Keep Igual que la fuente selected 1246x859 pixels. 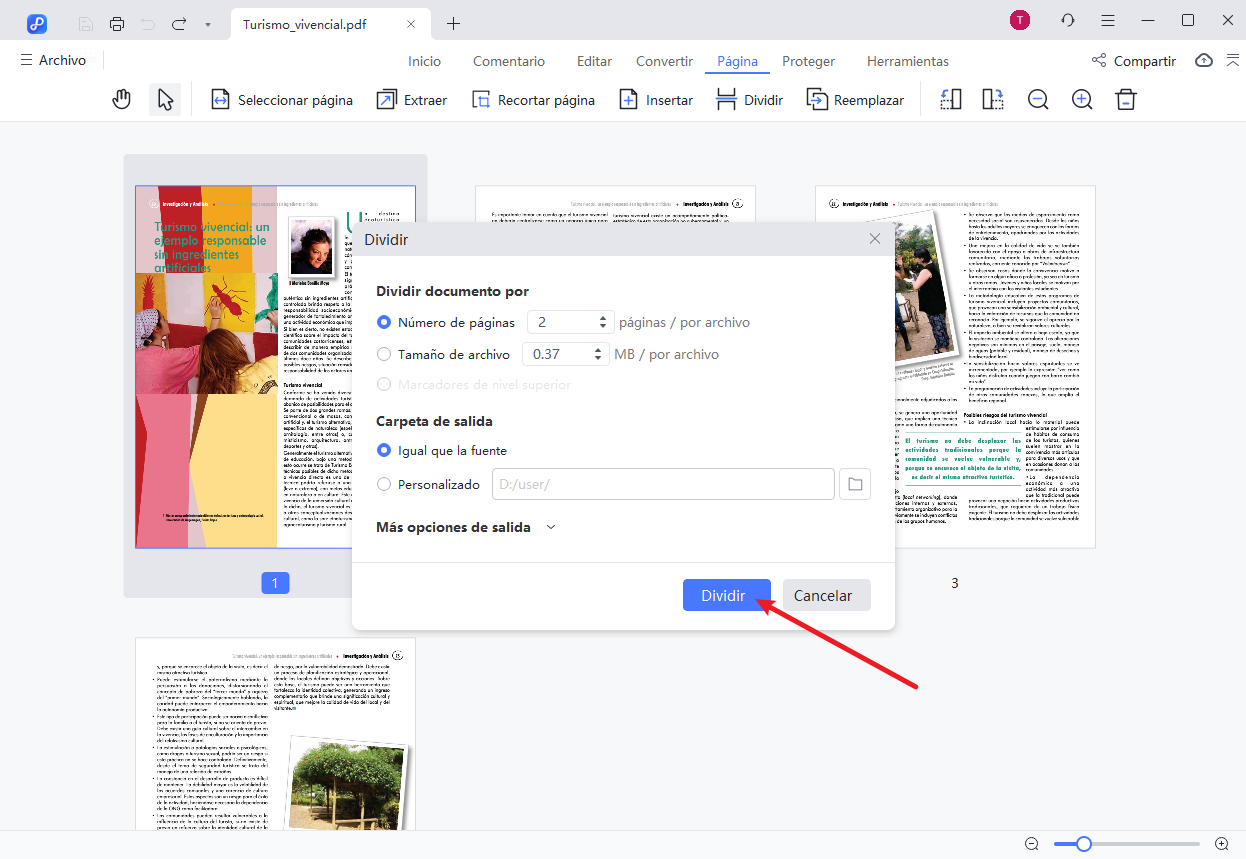[383, 450]
